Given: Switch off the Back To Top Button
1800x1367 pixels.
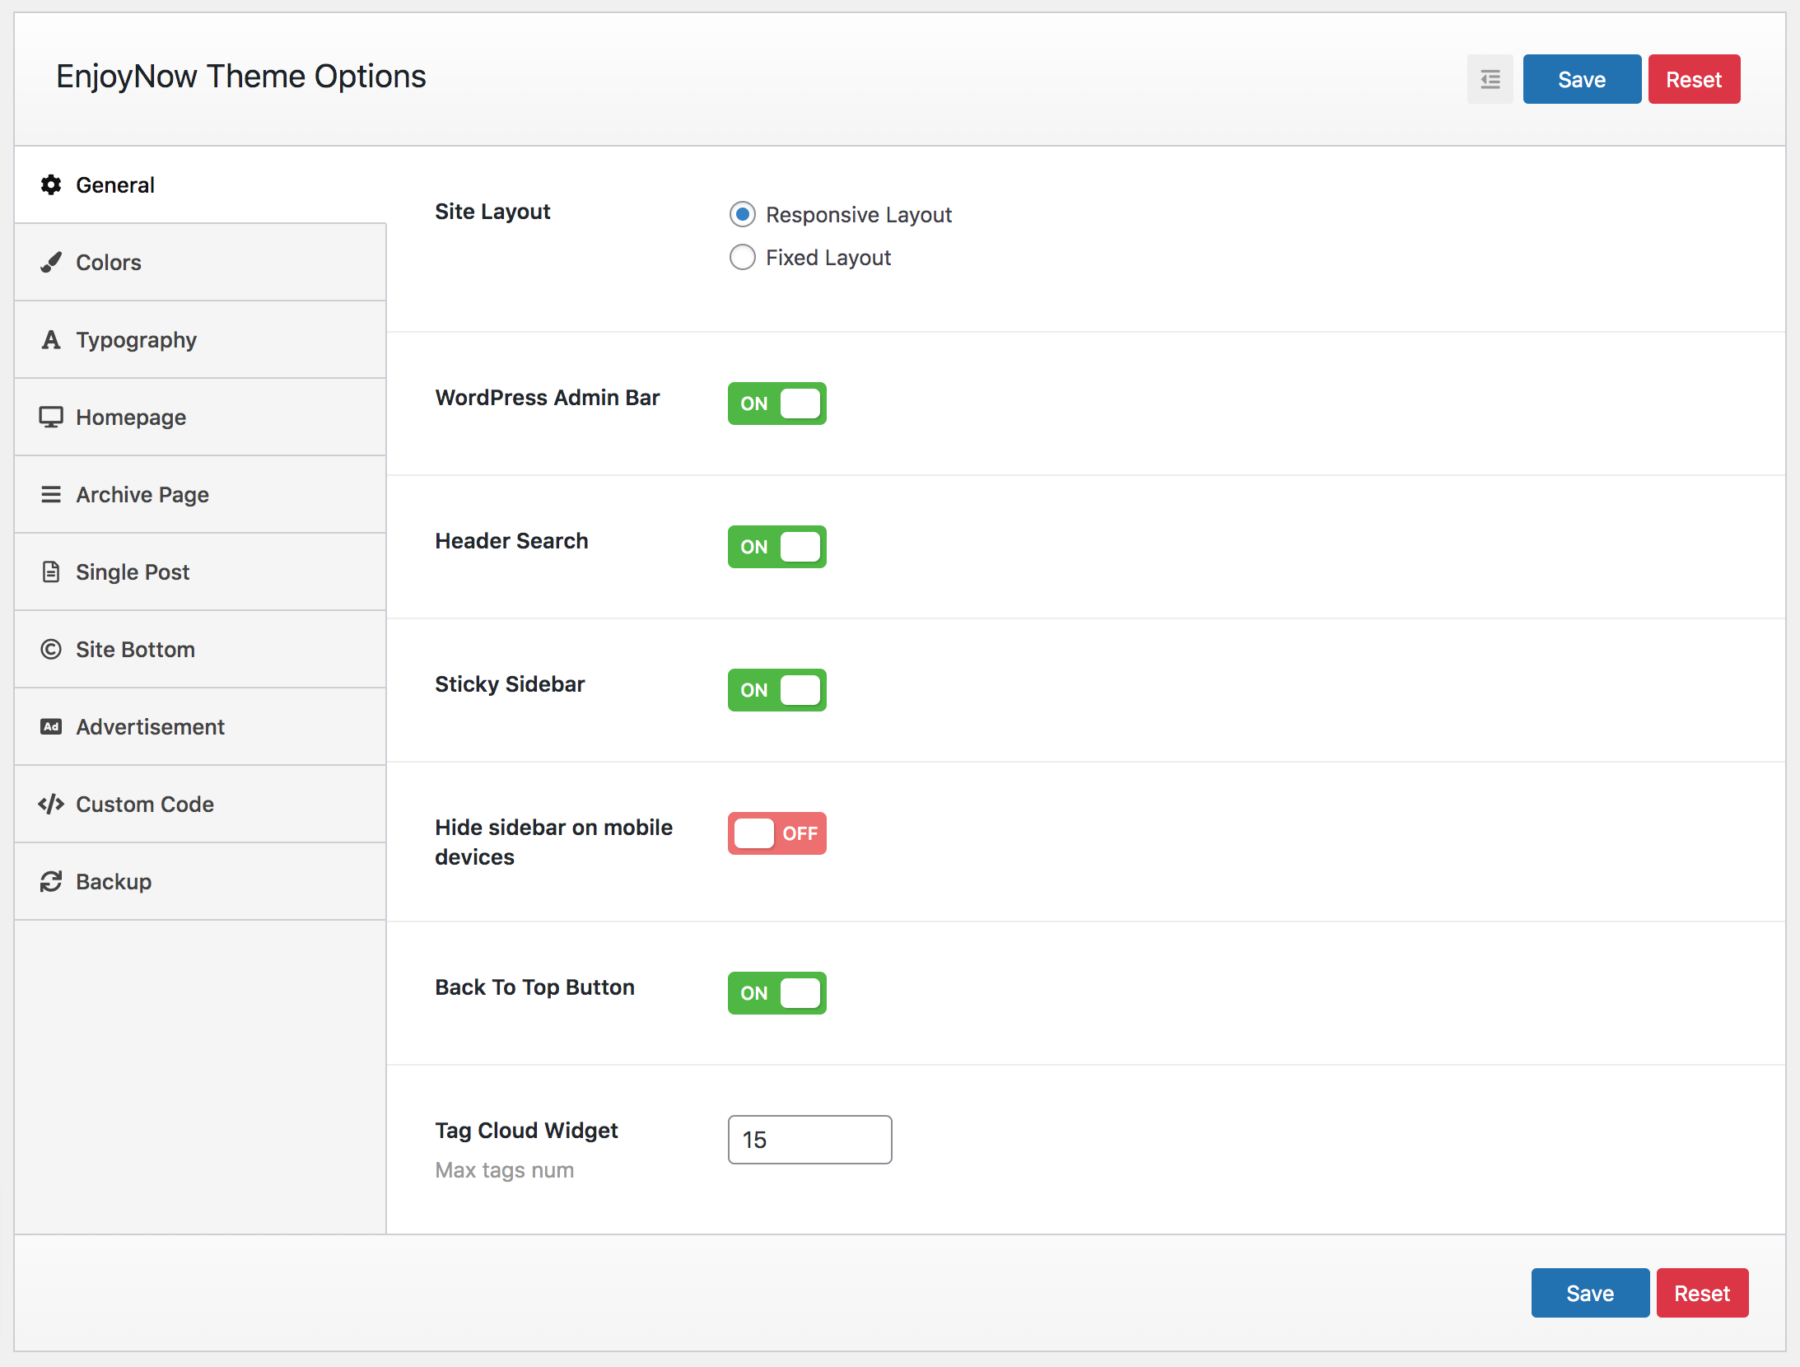Looking at the screenshot, I should tap(777, 993).
